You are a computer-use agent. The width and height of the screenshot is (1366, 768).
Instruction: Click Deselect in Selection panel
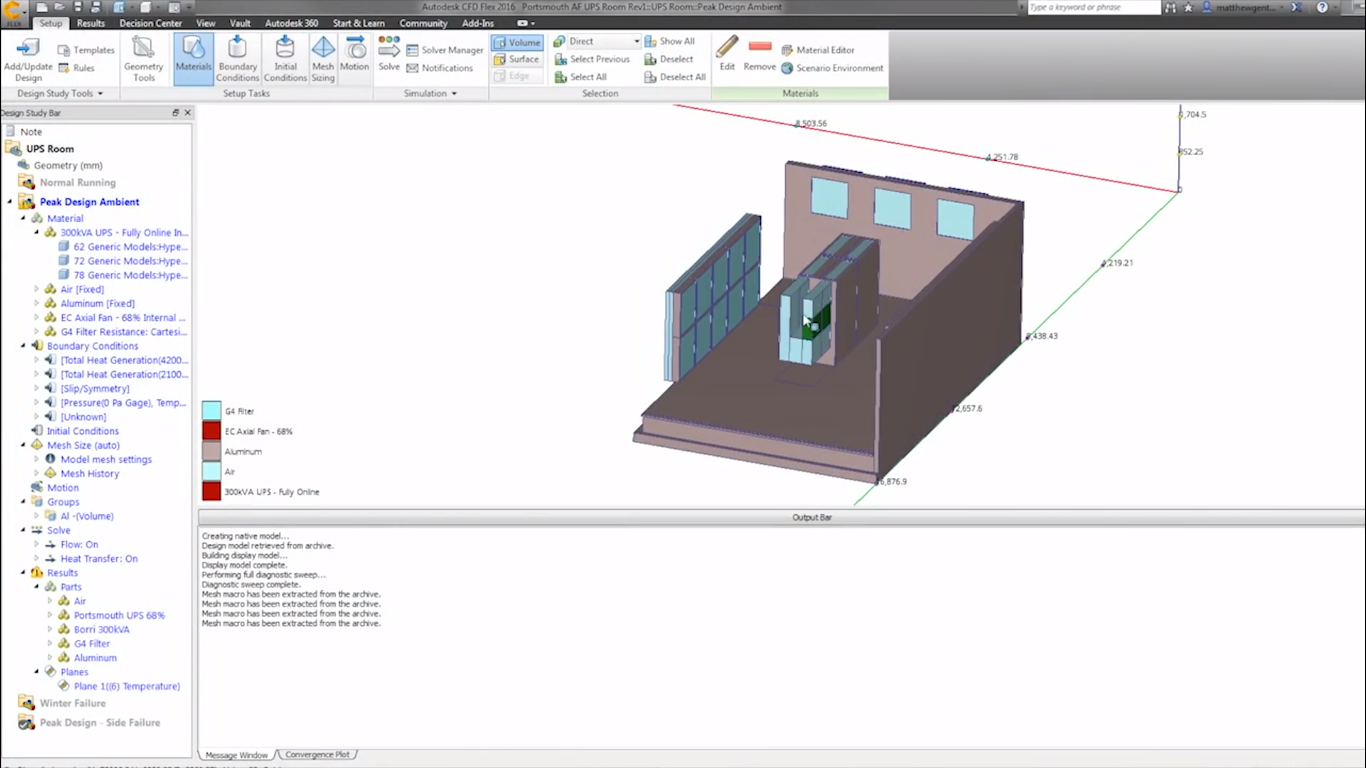click(669, 59)
